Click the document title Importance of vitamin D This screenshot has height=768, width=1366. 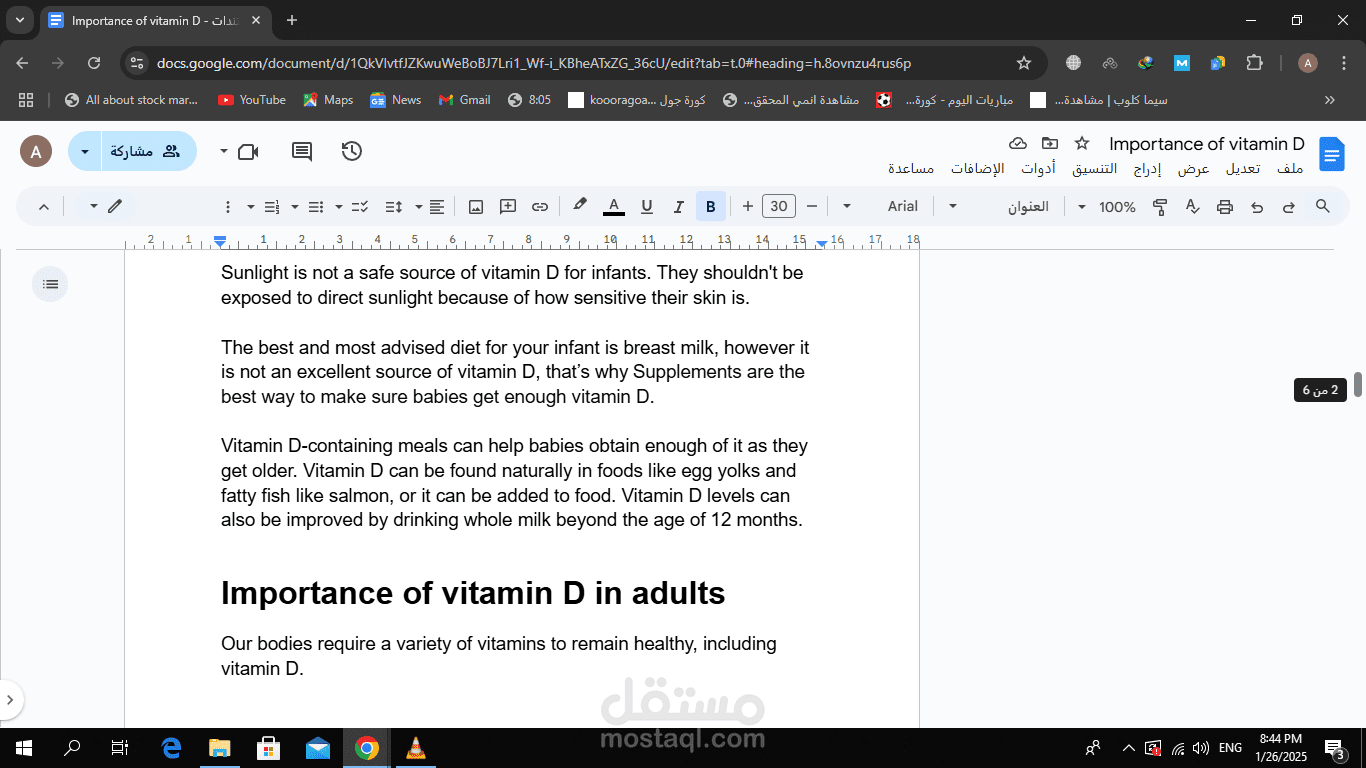pos(1207,144)
